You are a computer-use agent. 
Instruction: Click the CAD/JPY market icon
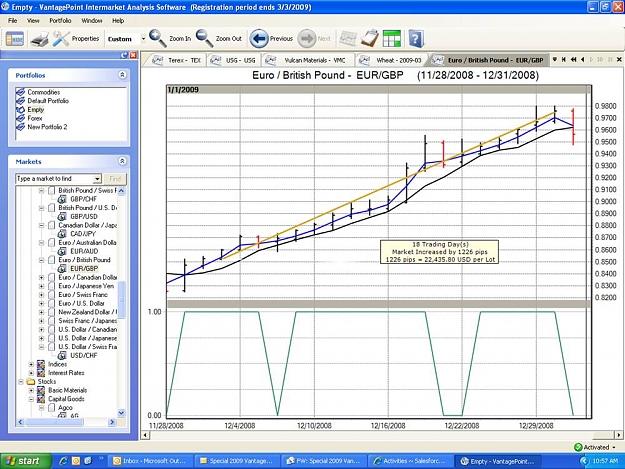coord(62,234)
